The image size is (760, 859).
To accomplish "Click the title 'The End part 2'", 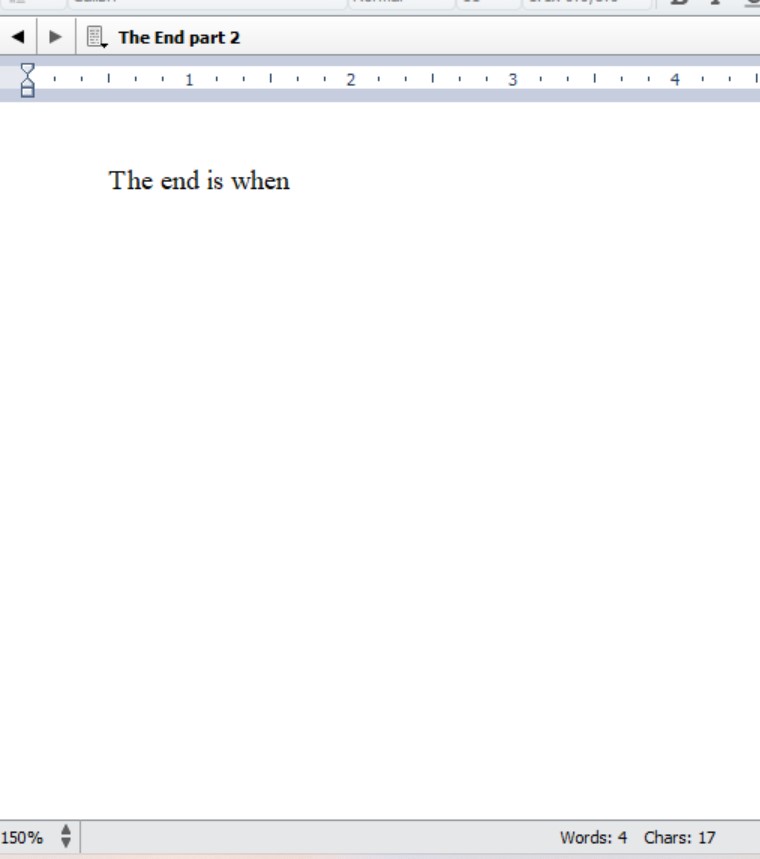I will coord(178,39).
